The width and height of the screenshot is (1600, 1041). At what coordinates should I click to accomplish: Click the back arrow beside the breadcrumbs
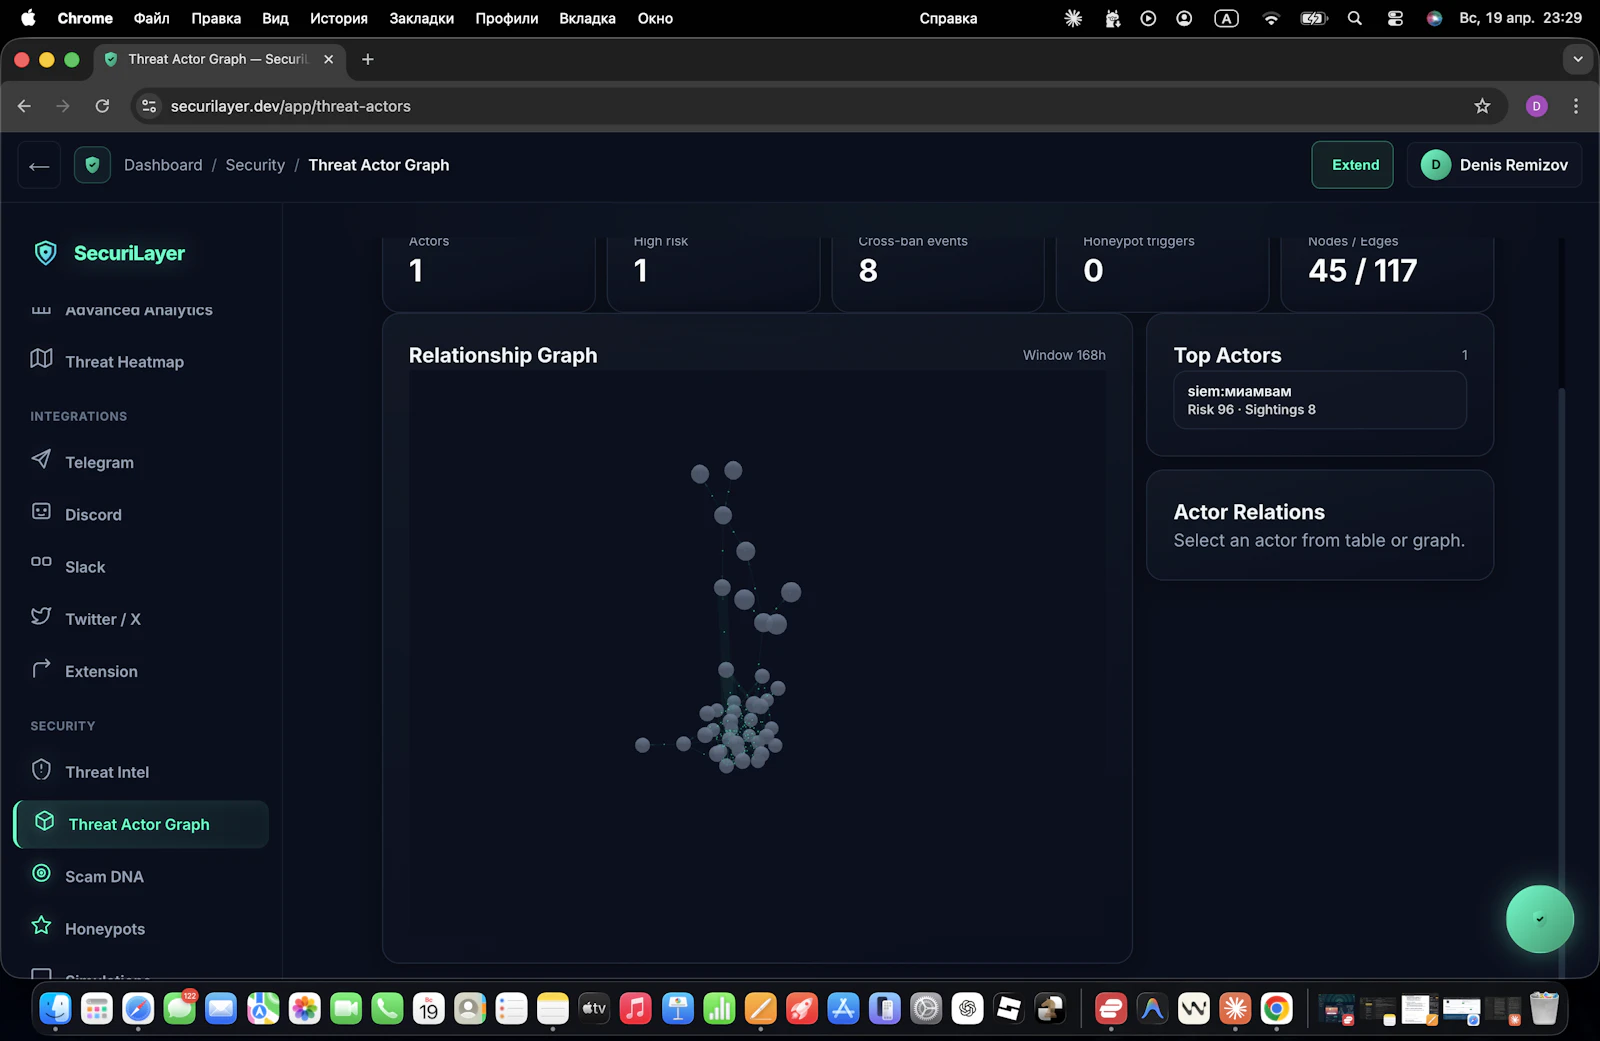point(38,165)
